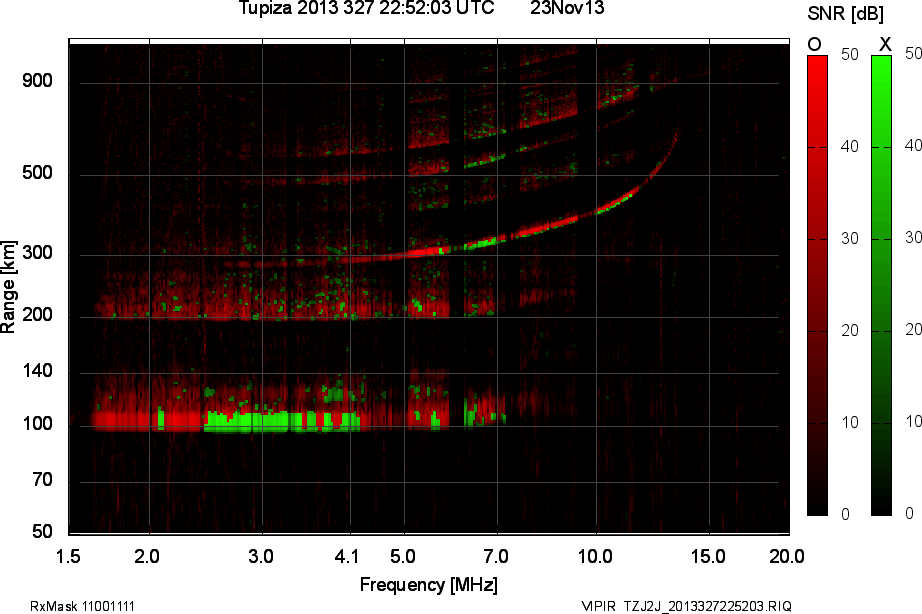Click the 'X' label above the green bar
Image resolution: width=922 pixels, height=614 pixels.
pyautogui.click(x=884, y=44)
